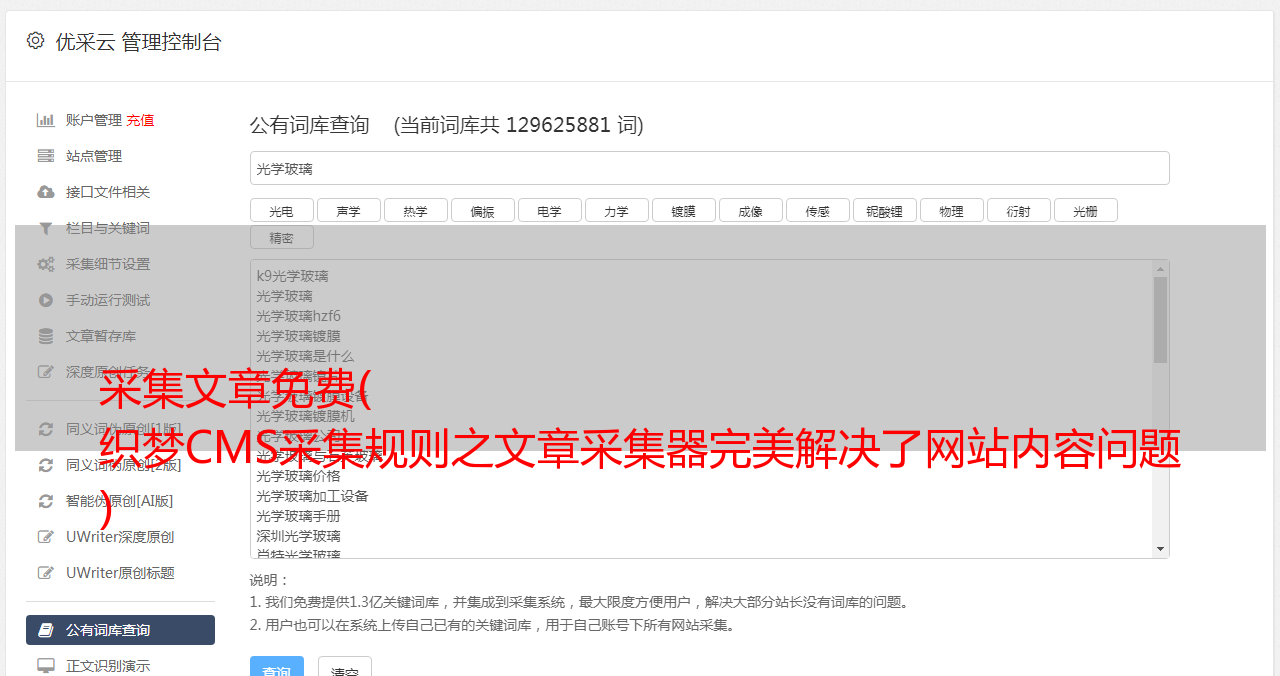Screen dimensions: 1280x676
Task: Open the 正文识别演示 menu item
Action: tap(108, 666)
